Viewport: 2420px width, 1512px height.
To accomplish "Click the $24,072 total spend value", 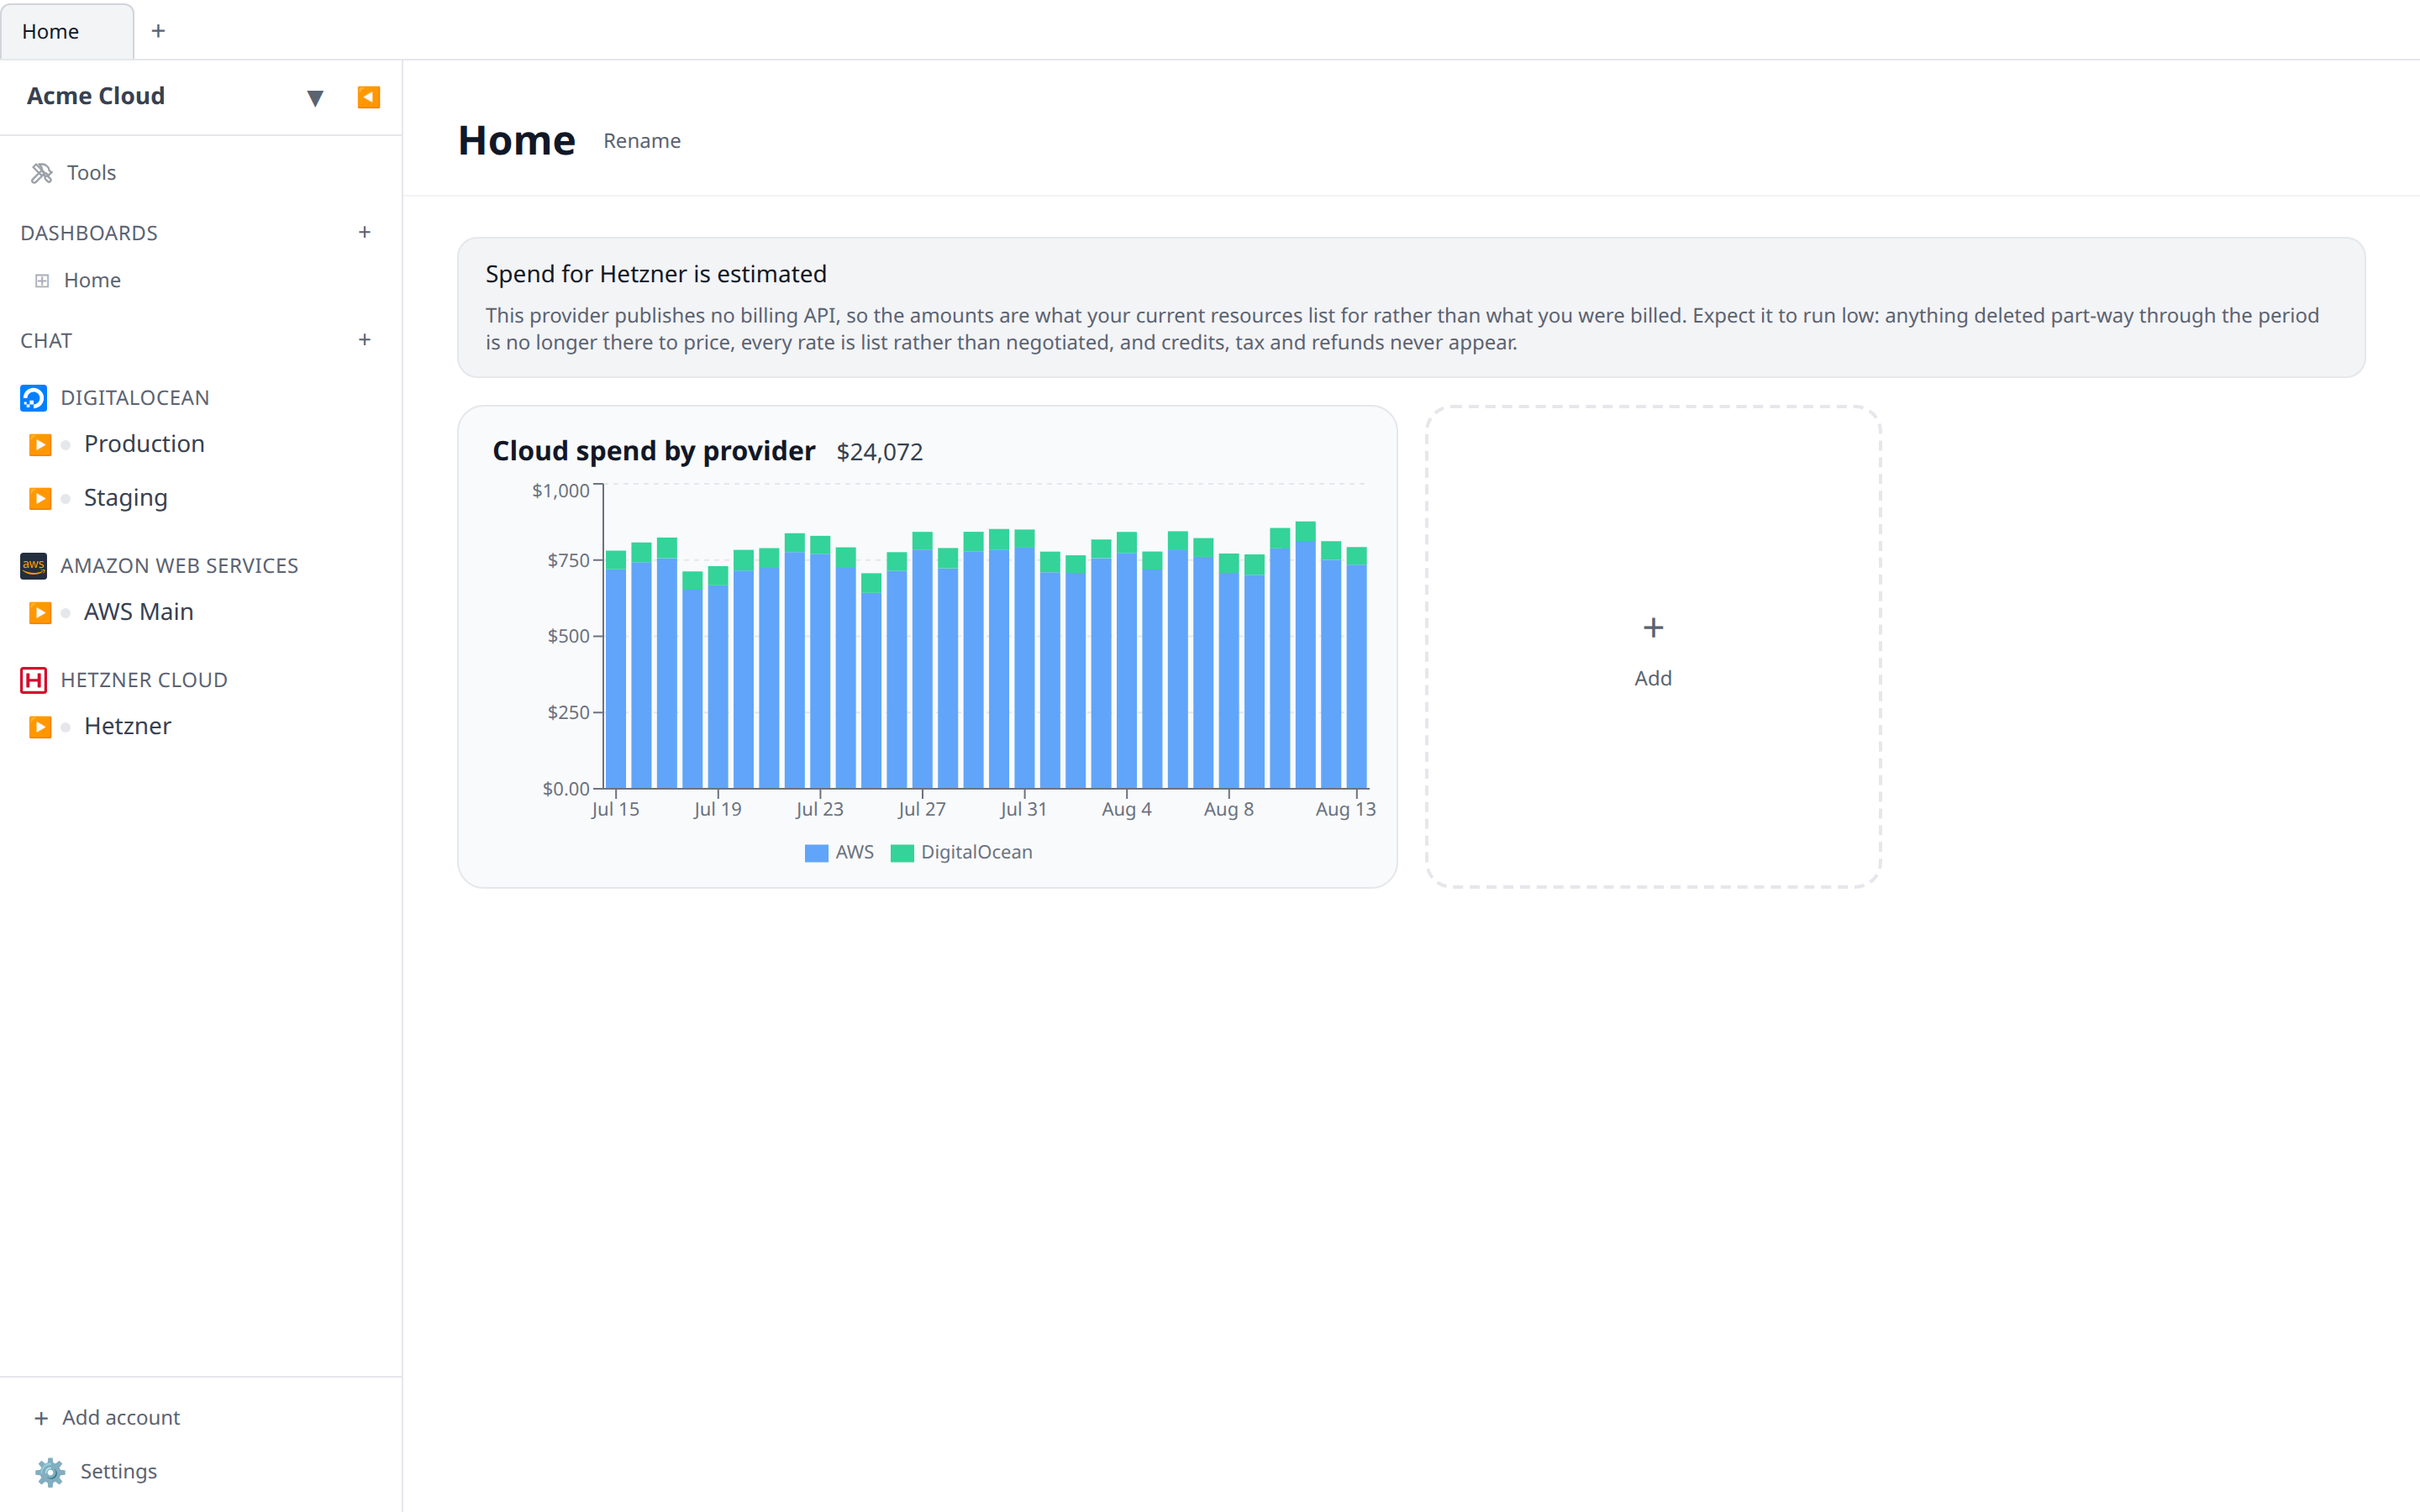I will [880, 452].
